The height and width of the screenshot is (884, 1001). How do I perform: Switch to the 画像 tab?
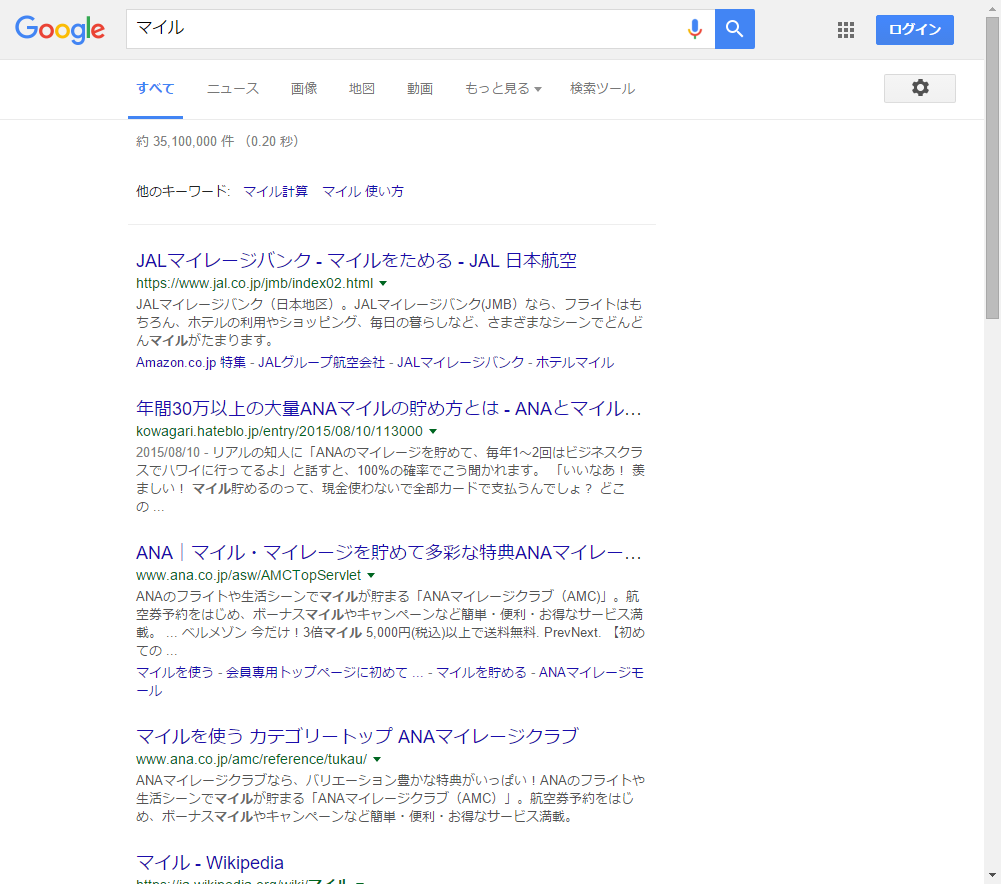point(304,89)
